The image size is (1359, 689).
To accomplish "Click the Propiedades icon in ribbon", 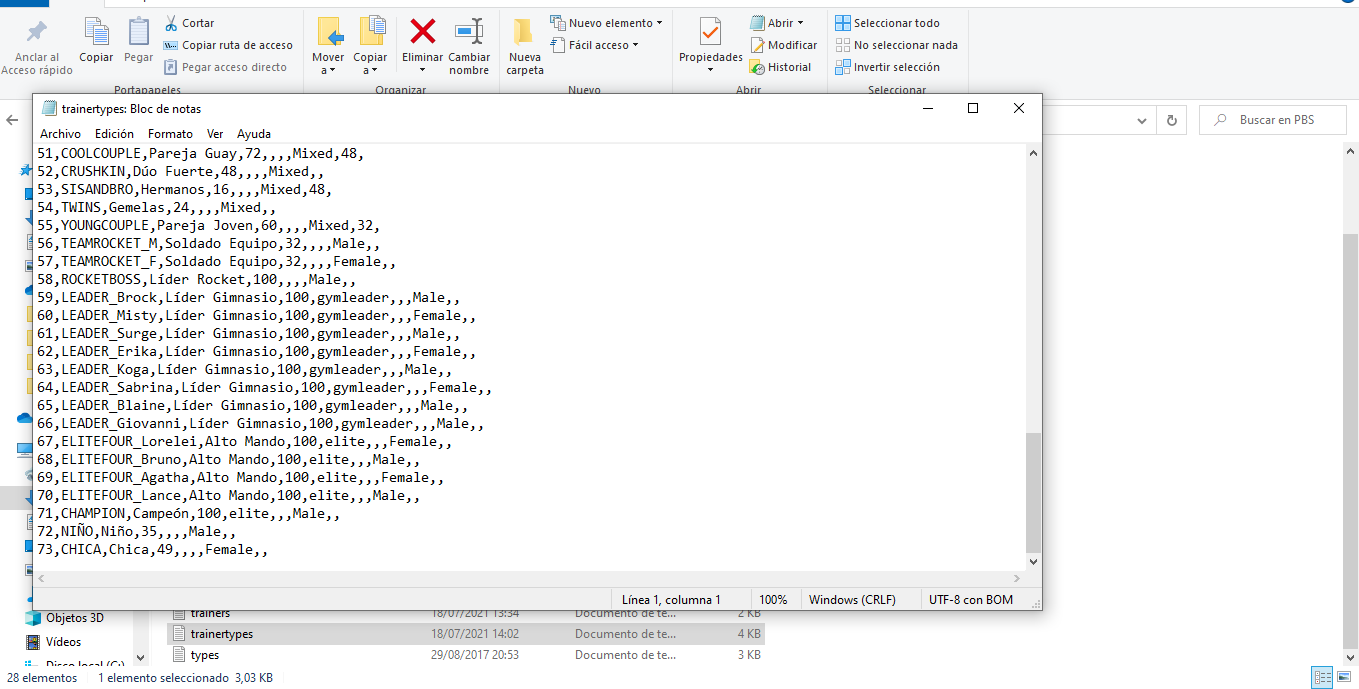I will coord(710,32).
